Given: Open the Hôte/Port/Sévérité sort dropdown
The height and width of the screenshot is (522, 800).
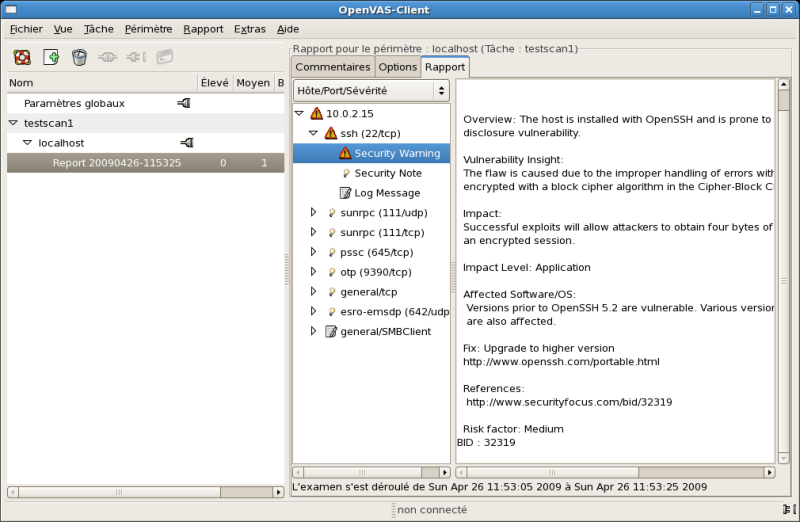Looking at the screenshot, I should click(371, 90).
